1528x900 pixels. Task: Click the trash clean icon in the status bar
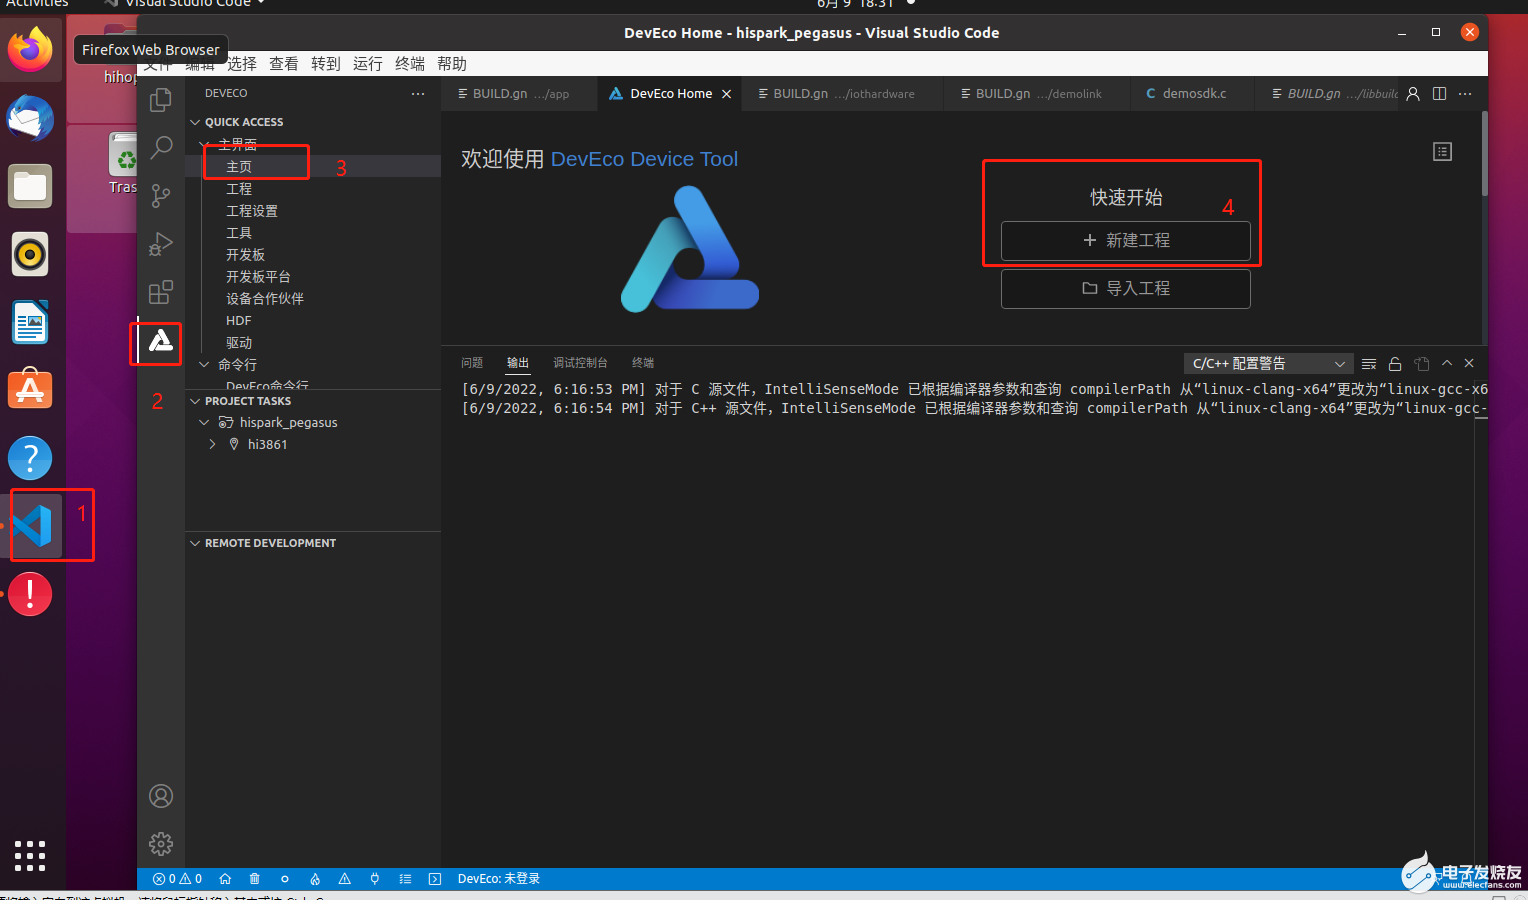click(x=255, y=879)
